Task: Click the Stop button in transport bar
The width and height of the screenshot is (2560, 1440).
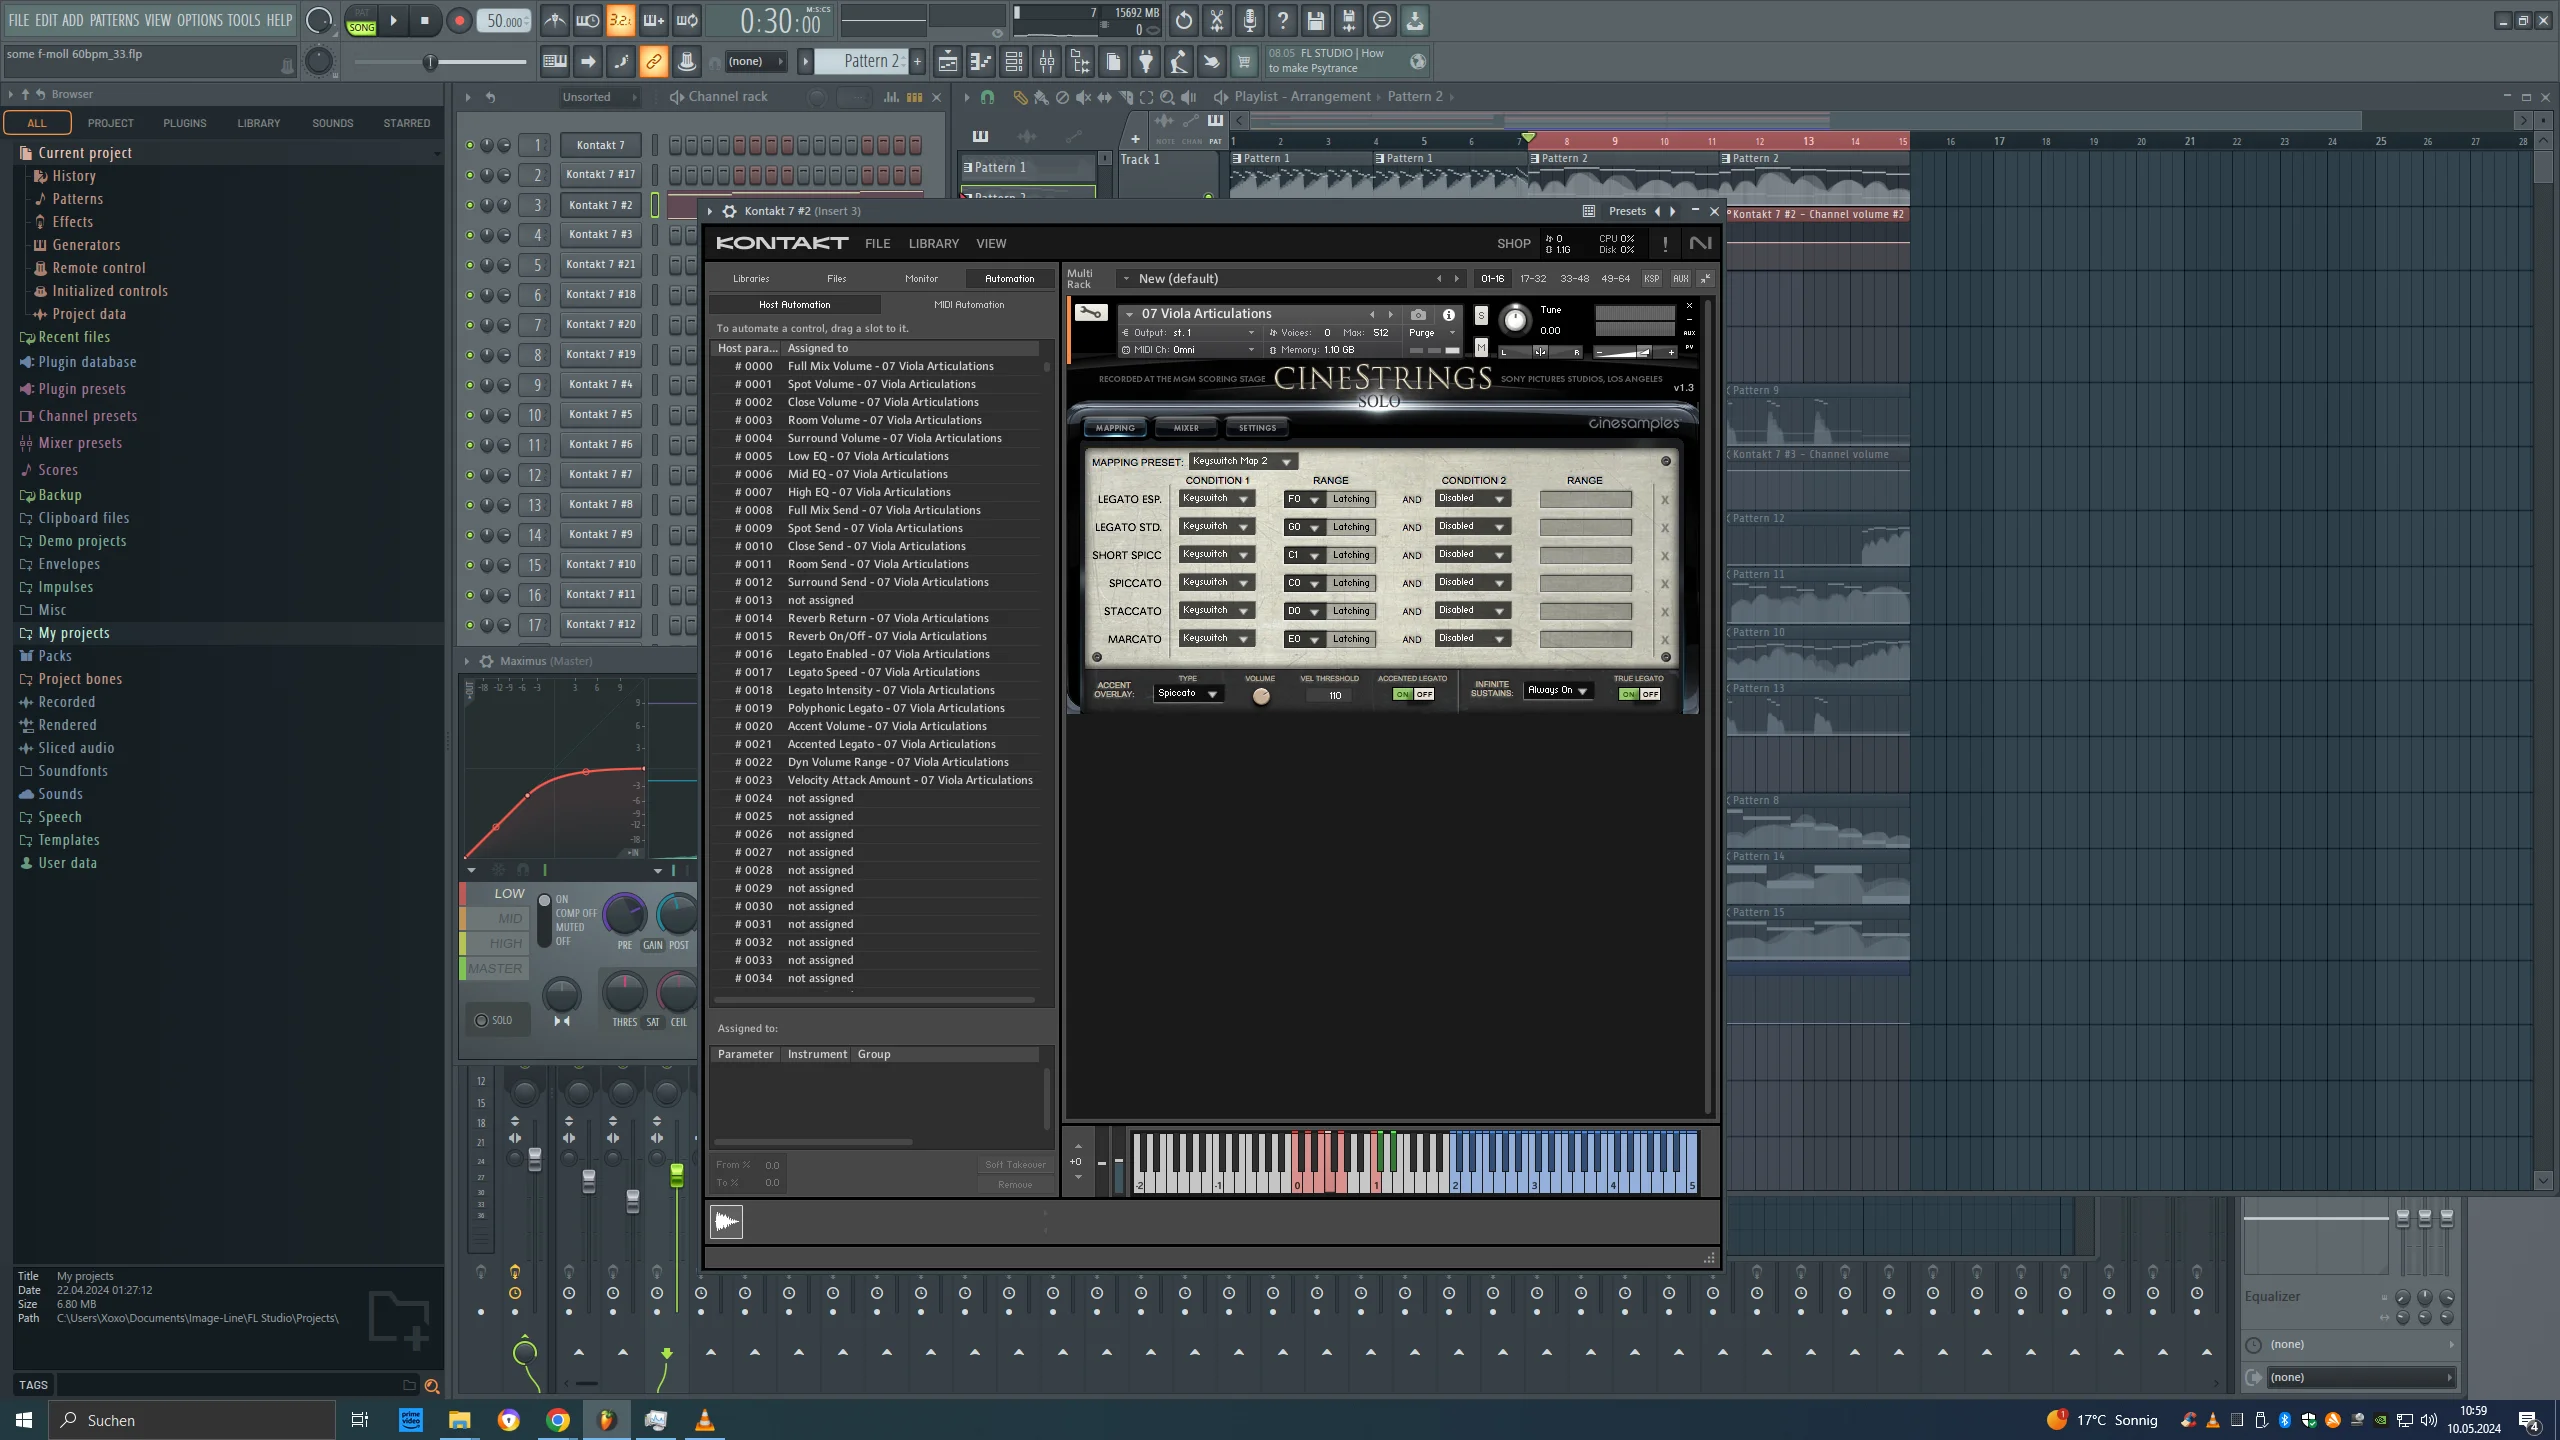Action: pos(425,20)
